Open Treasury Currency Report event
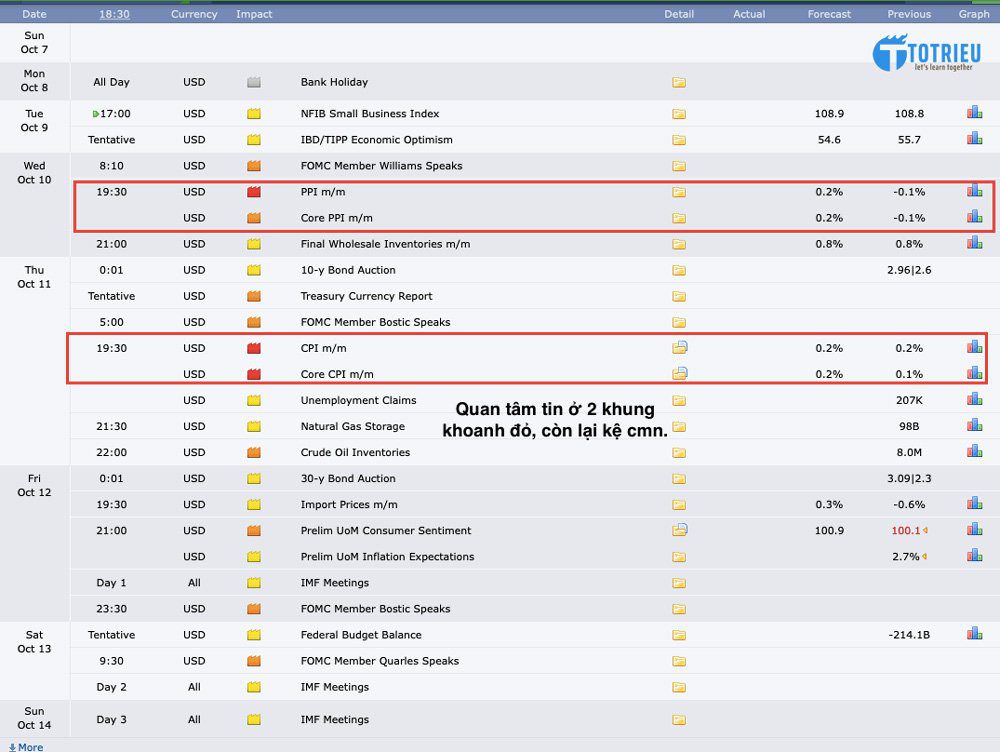 click(x=366, y=296)
